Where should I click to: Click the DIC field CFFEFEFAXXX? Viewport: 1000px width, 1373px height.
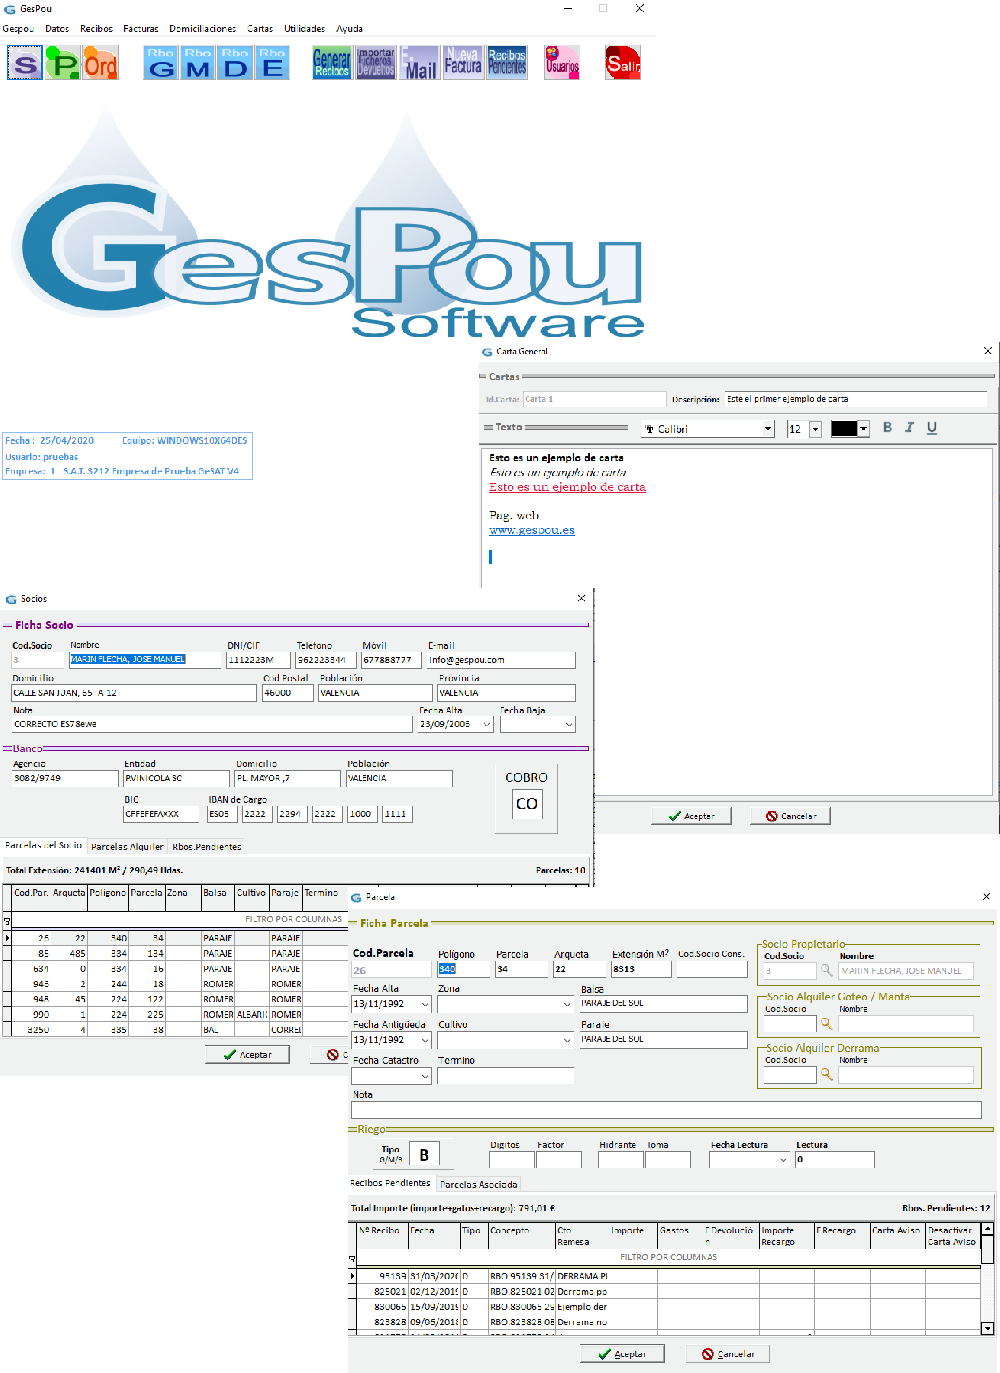click(x=160, y=814)
